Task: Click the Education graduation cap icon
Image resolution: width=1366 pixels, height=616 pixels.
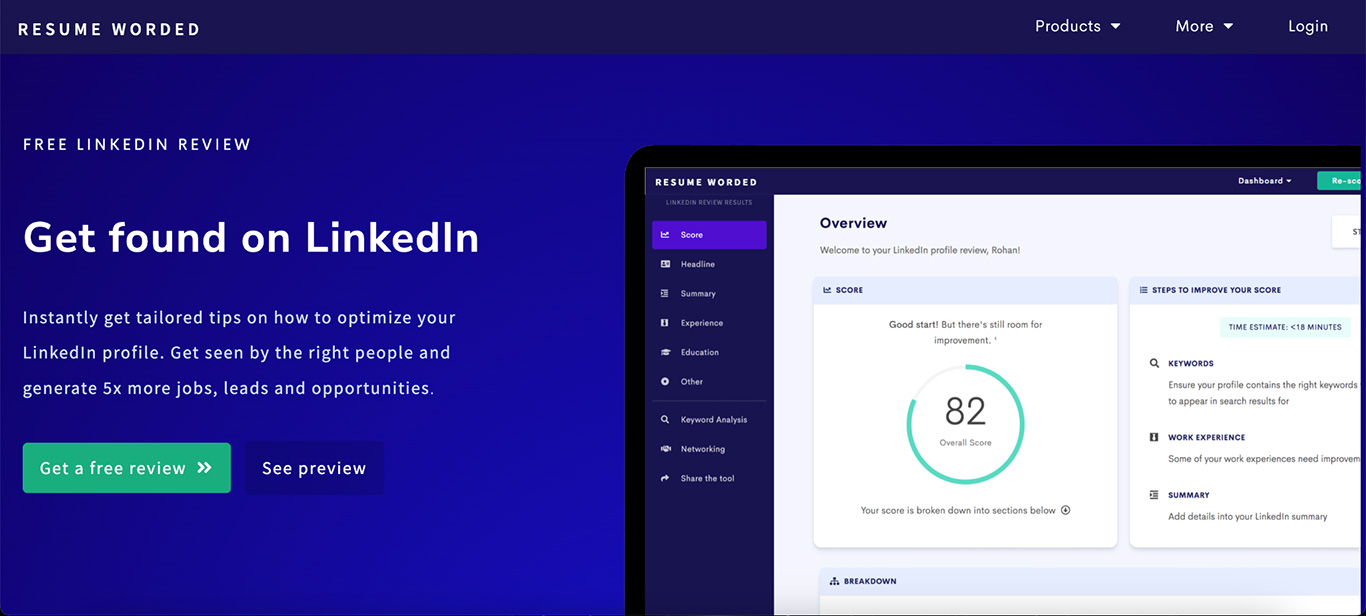Action: tap(665, 352)
